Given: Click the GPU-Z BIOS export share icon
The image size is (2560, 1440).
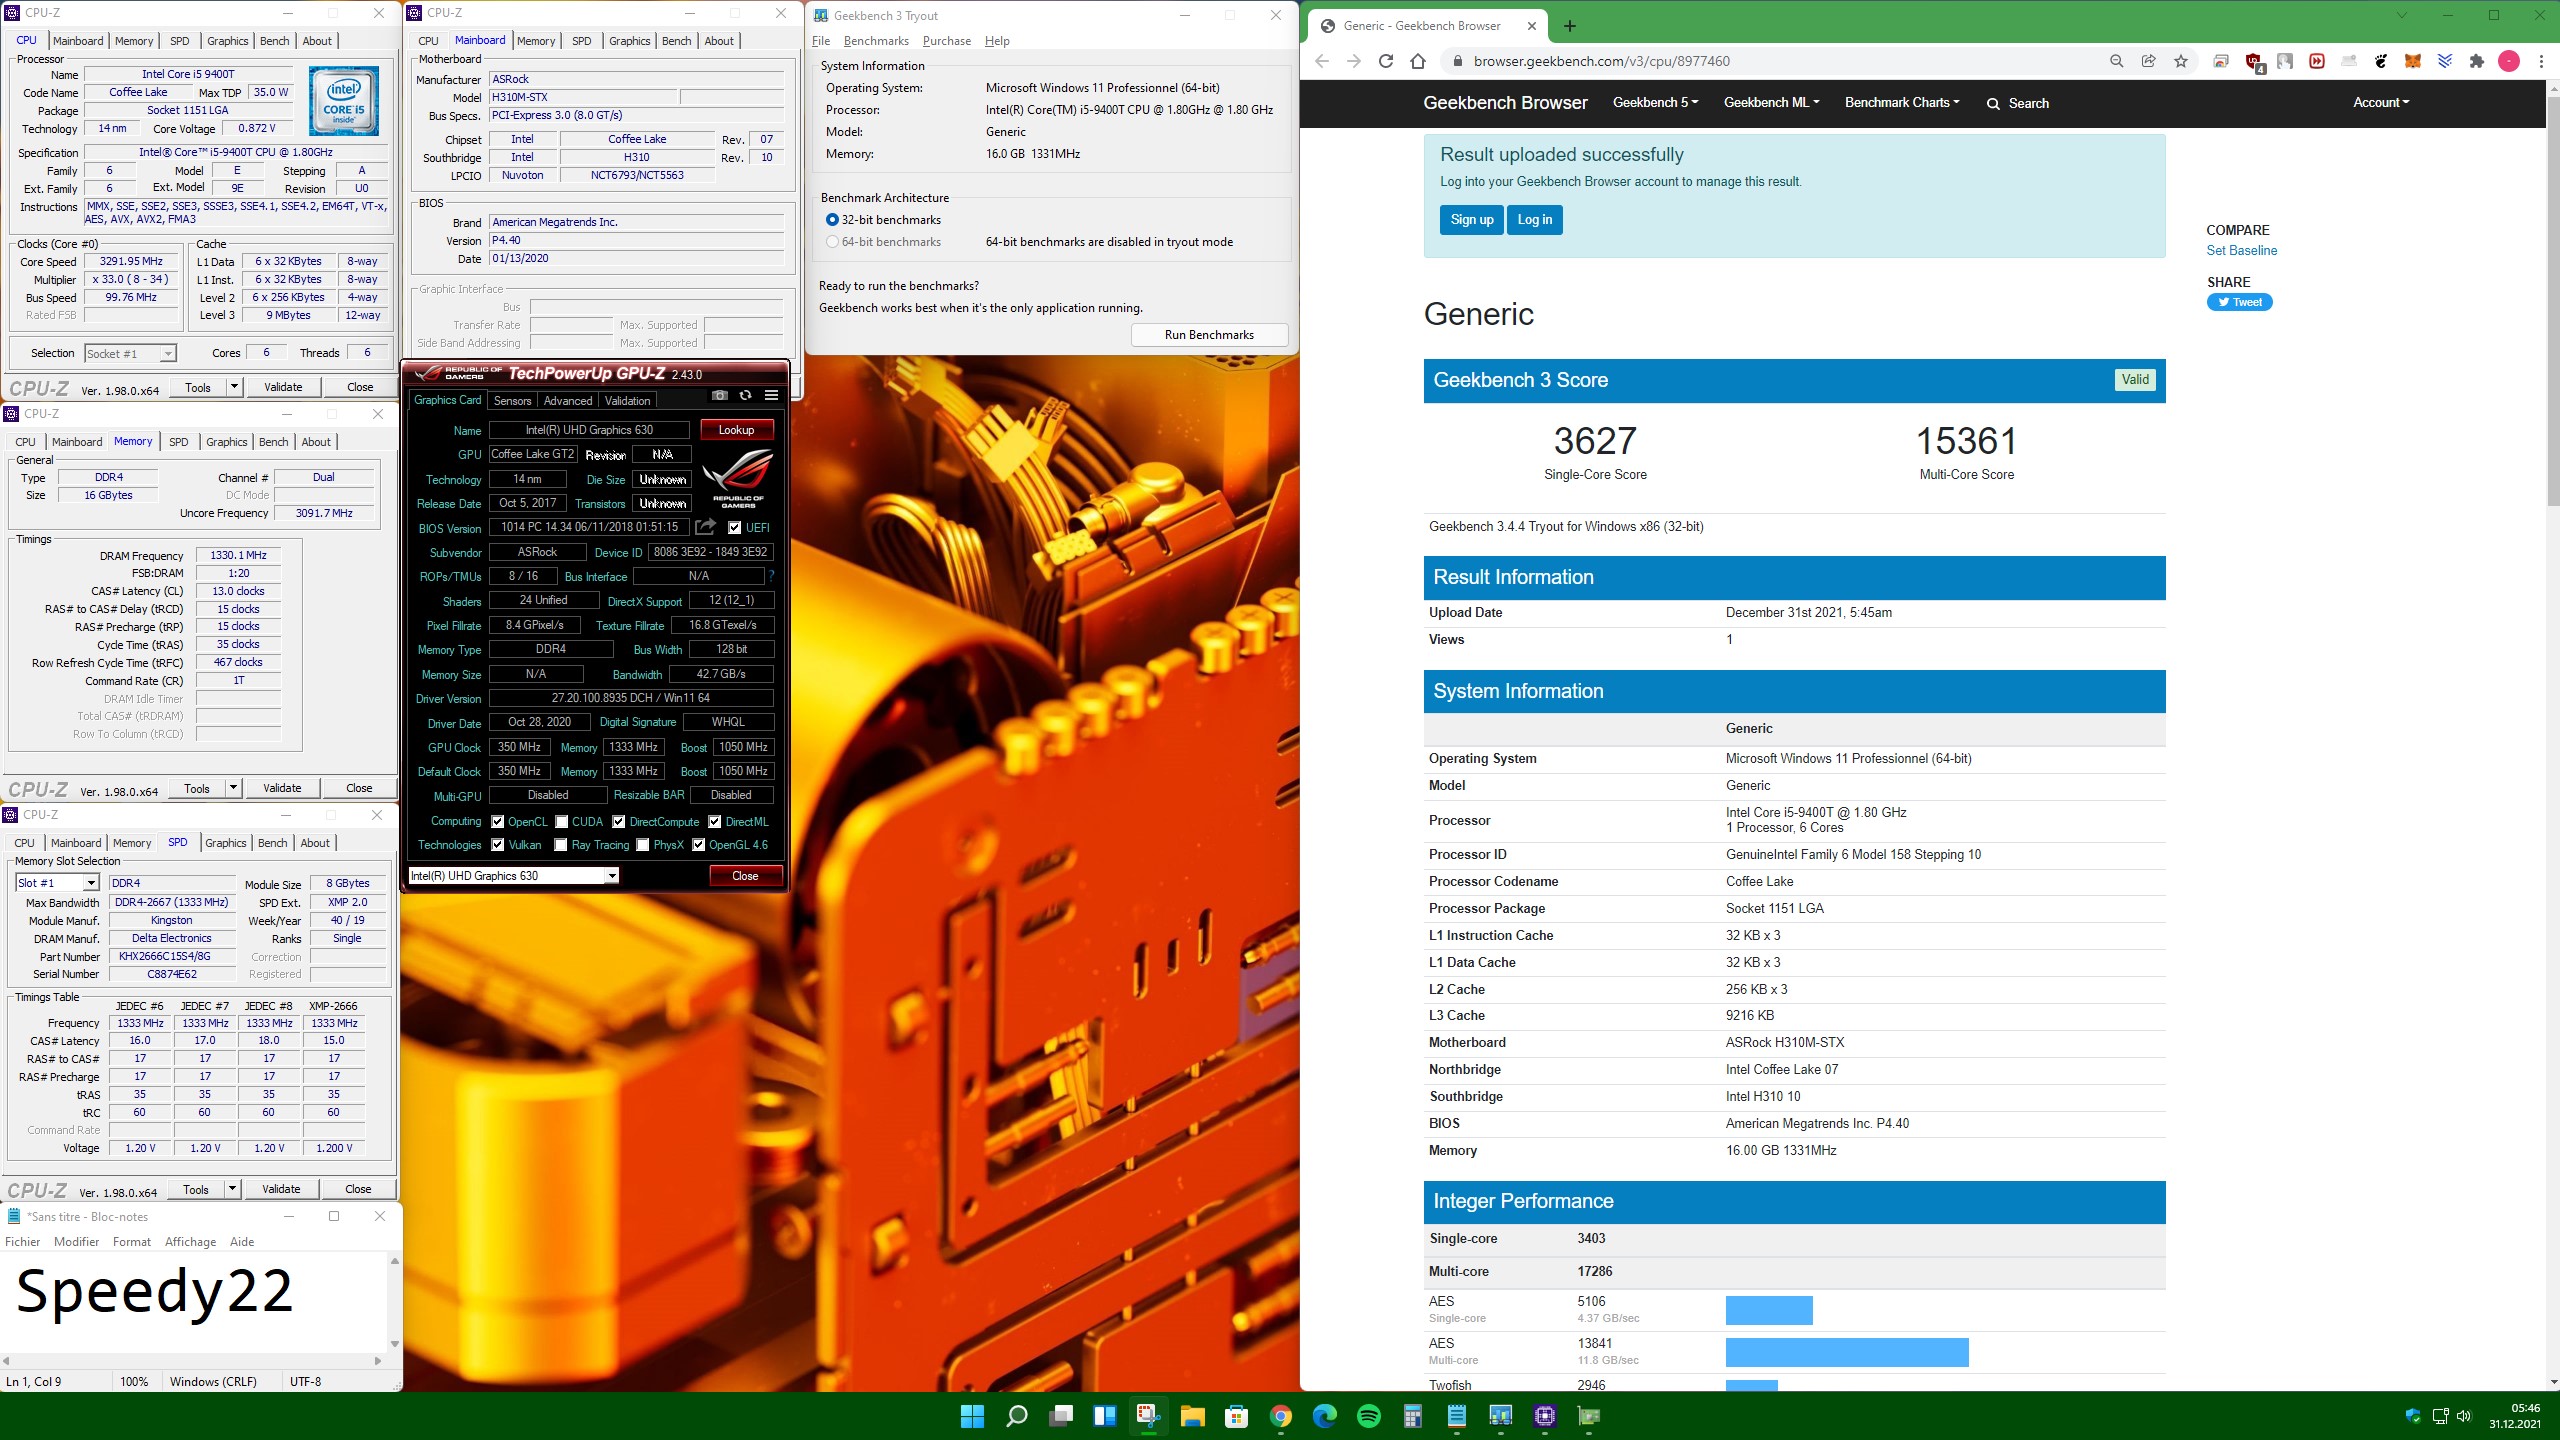Looking at the screenshot, I should [x=706, y=526].
